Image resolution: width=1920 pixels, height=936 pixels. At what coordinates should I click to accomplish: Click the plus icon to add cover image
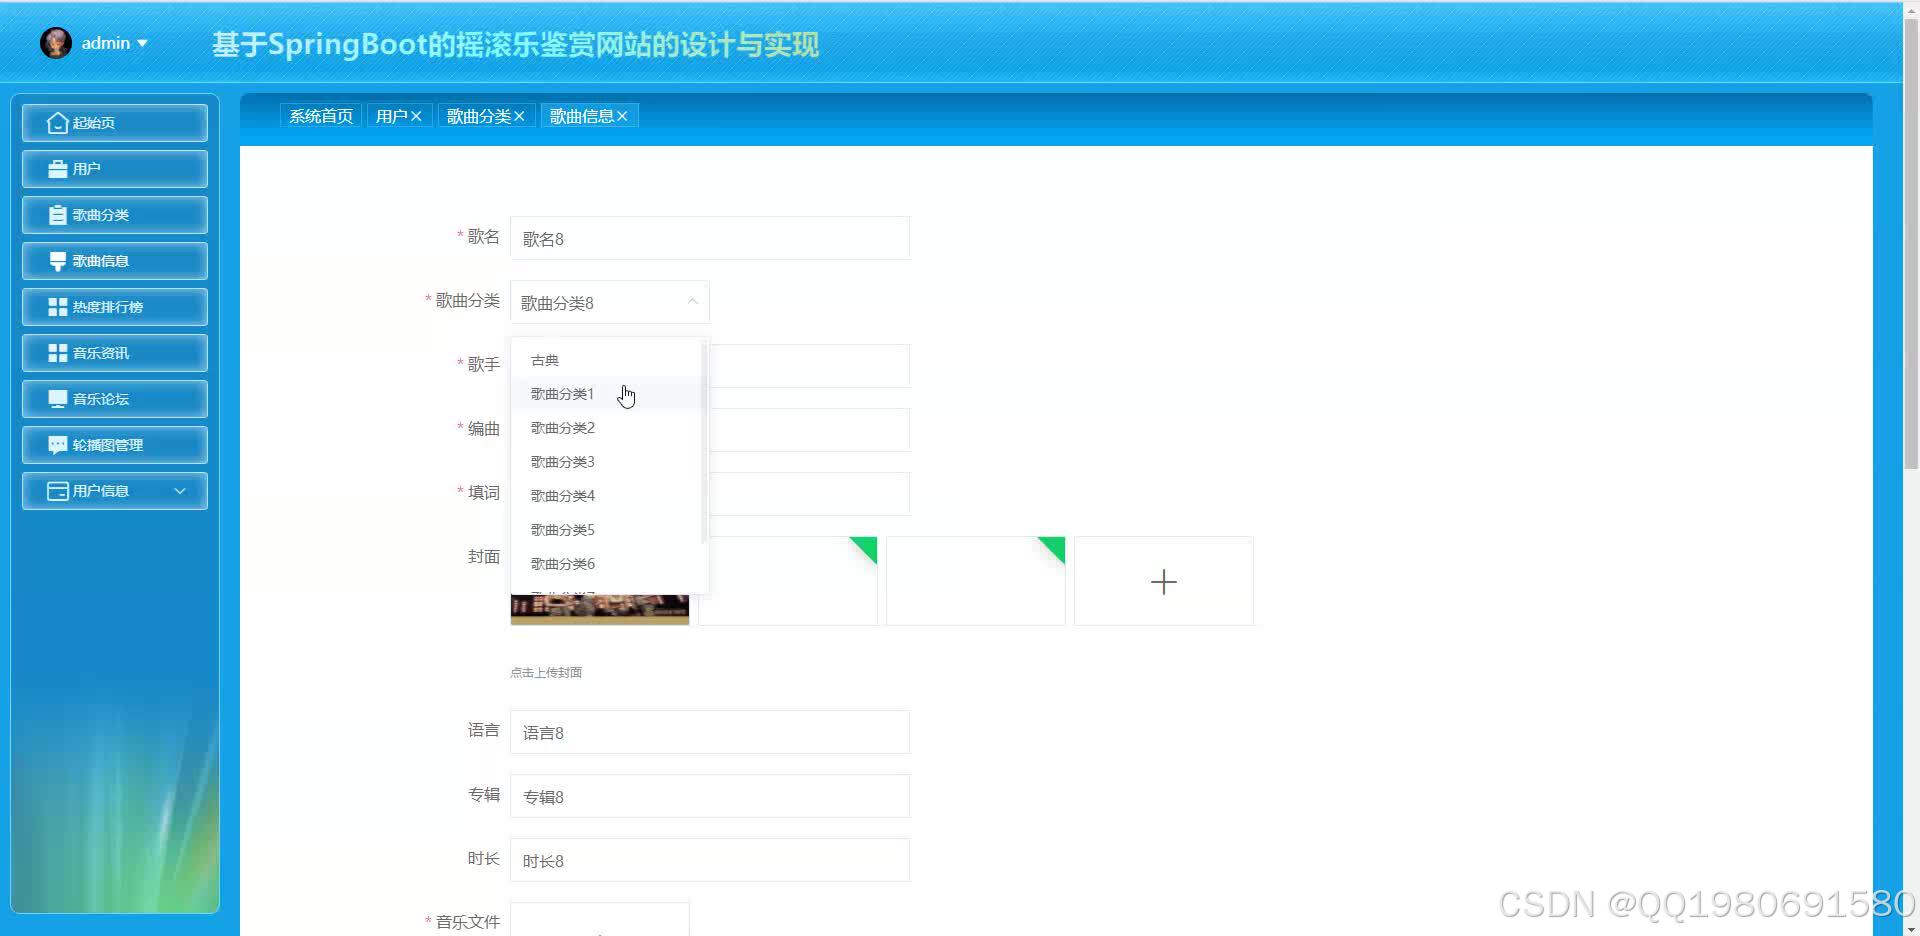(x=1163, y=581)
